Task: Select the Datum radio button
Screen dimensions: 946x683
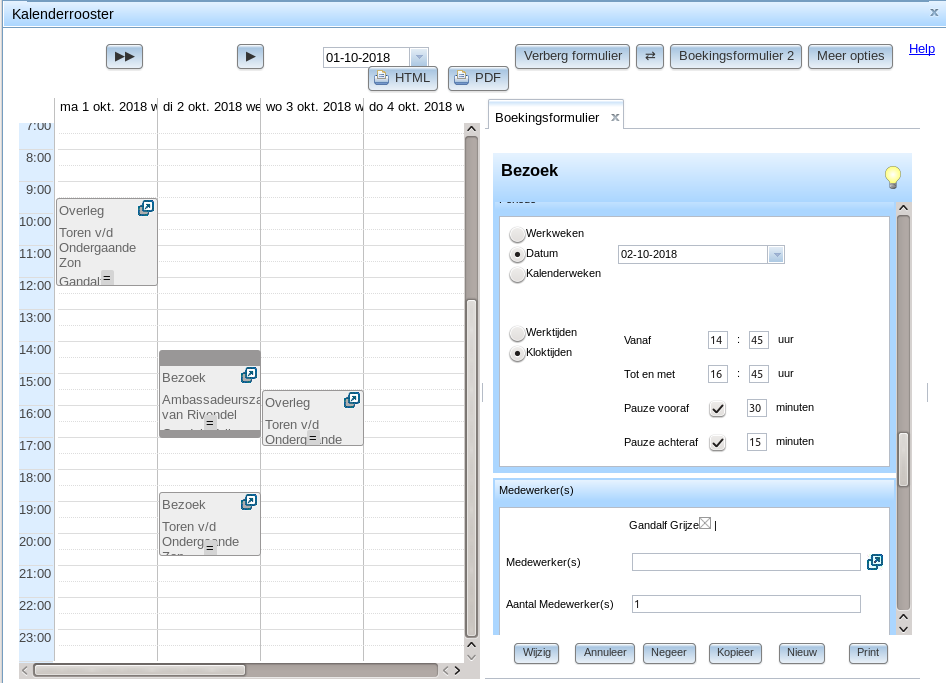Action: [517, 255]
